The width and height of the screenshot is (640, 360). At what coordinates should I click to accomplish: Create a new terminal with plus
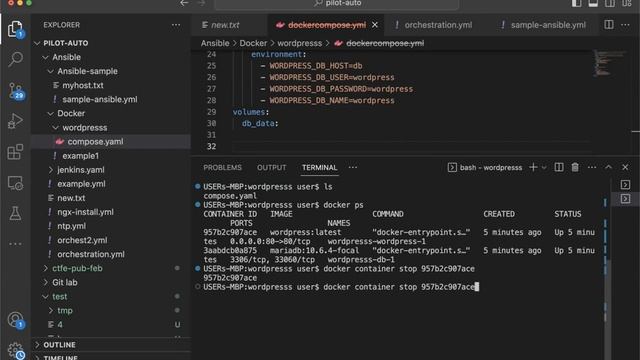pyautogui.click(x=533, y=167)
